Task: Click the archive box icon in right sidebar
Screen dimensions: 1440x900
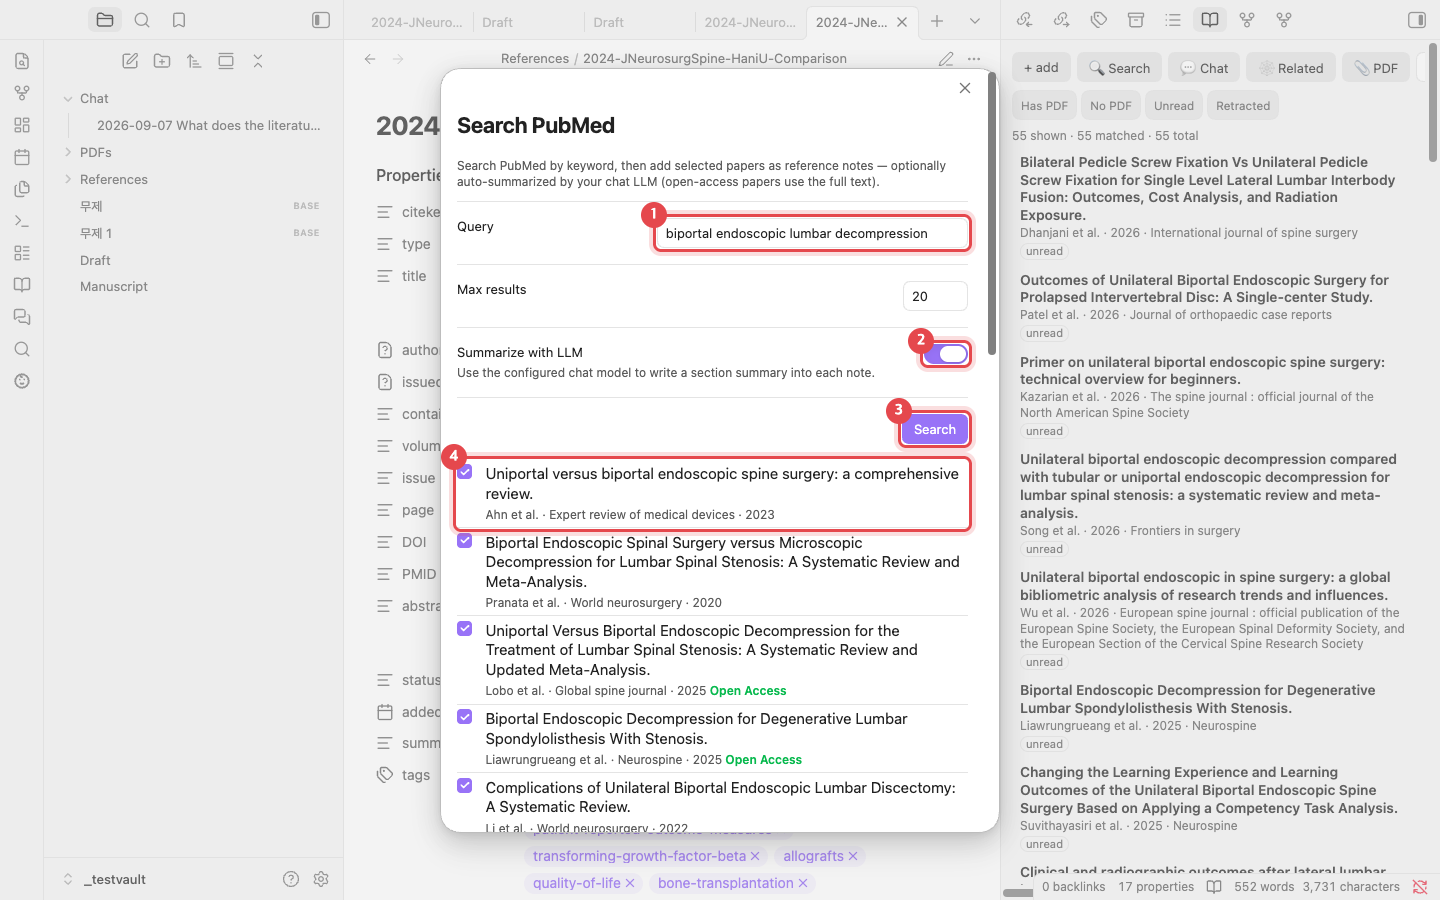Action: pyautogui.click(x=1135, y=20)
